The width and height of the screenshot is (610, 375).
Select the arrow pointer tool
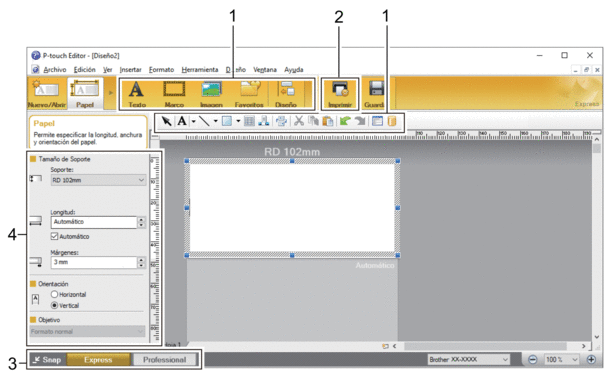tap(167, 121)
